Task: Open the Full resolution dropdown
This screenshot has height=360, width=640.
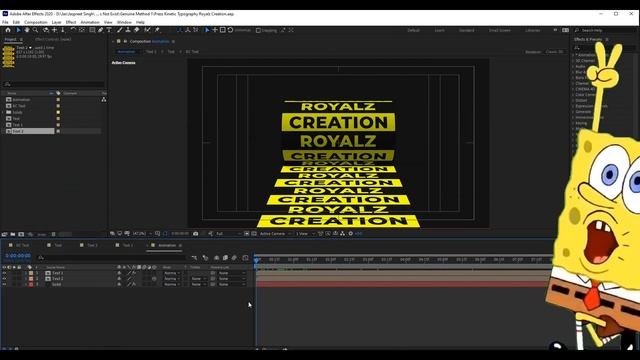Action: pyautogui.click(x=228, y=233)
